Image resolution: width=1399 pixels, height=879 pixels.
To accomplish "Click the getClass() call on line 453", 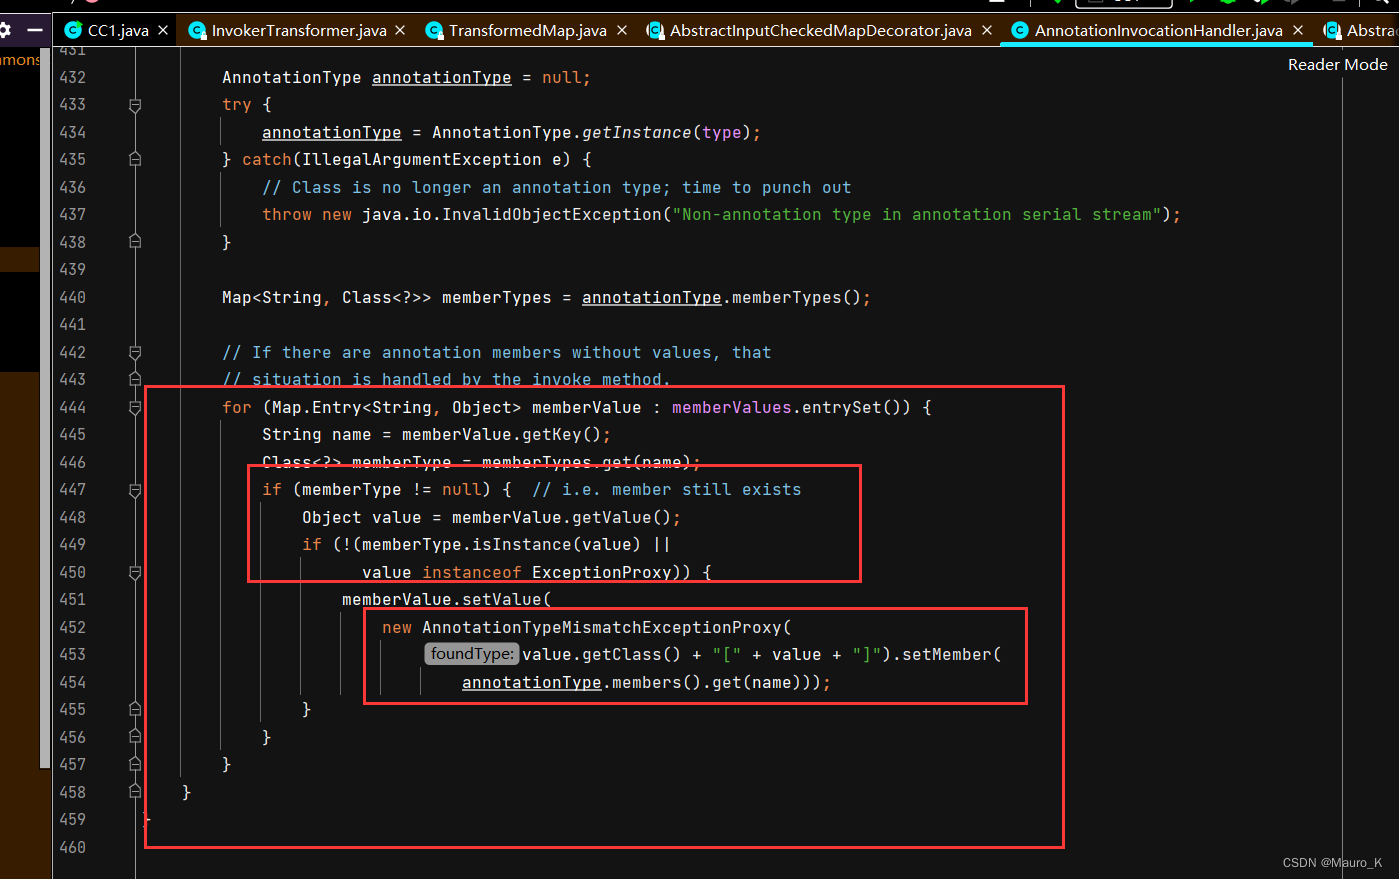I will (631, 655).
